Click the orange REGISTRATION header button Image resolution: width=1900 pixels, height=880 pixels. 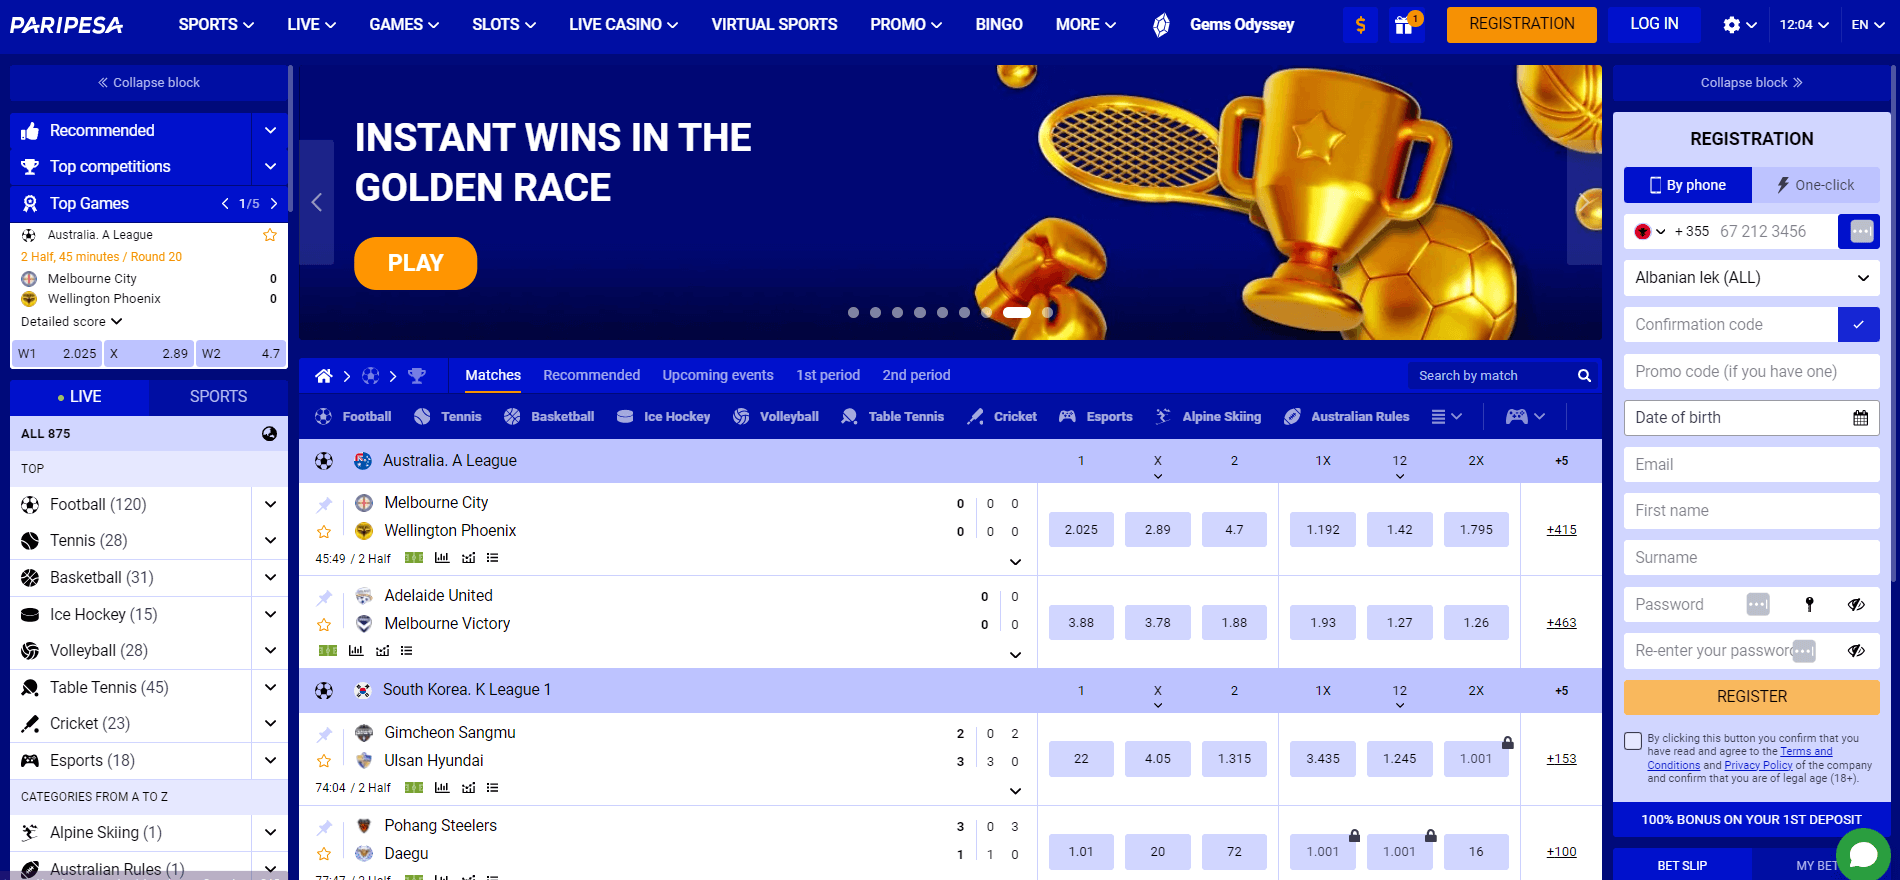(x=1521, y=25)
